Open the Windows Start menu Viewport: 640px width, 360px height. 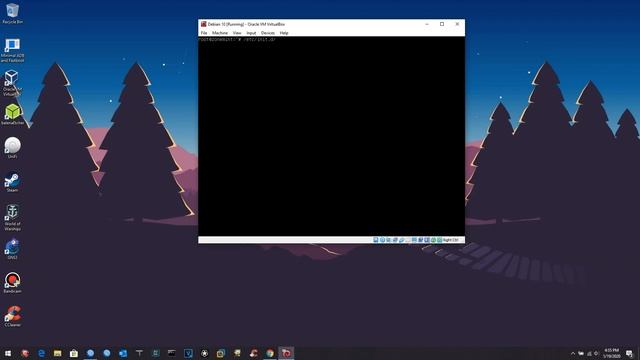click(8, 353)
